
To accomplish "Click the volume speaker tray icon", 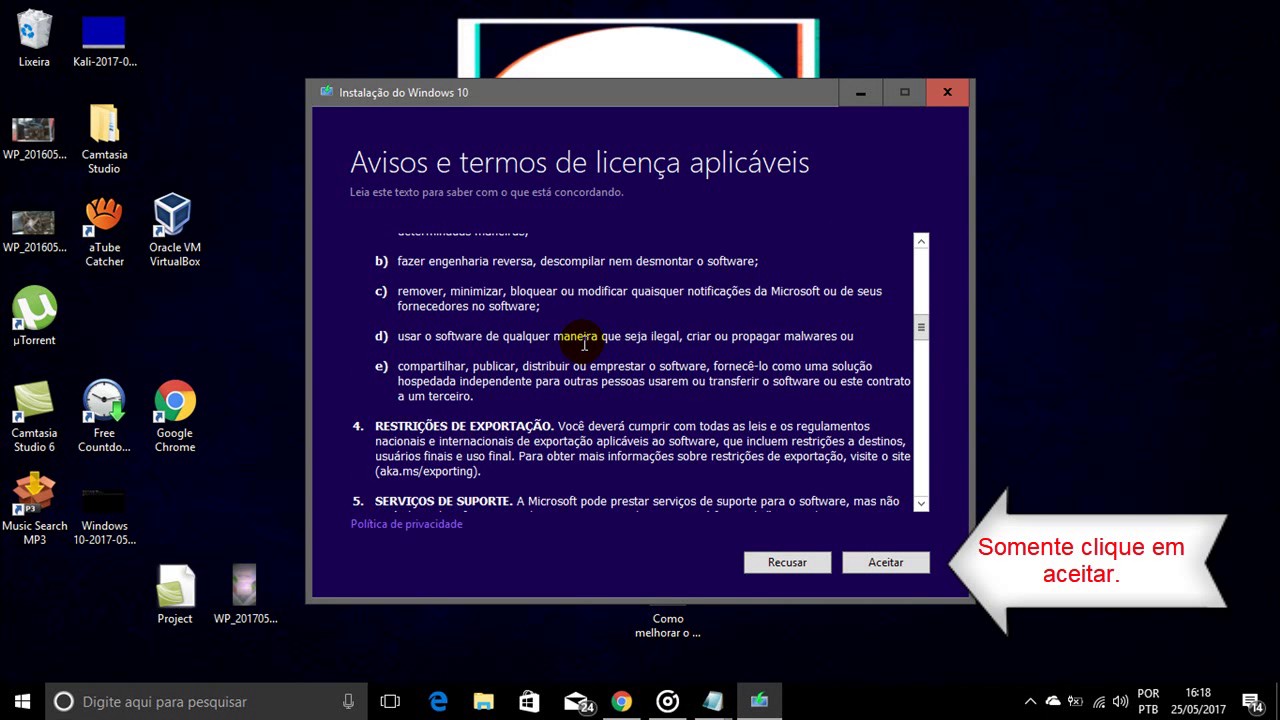I will (1122, 701).
